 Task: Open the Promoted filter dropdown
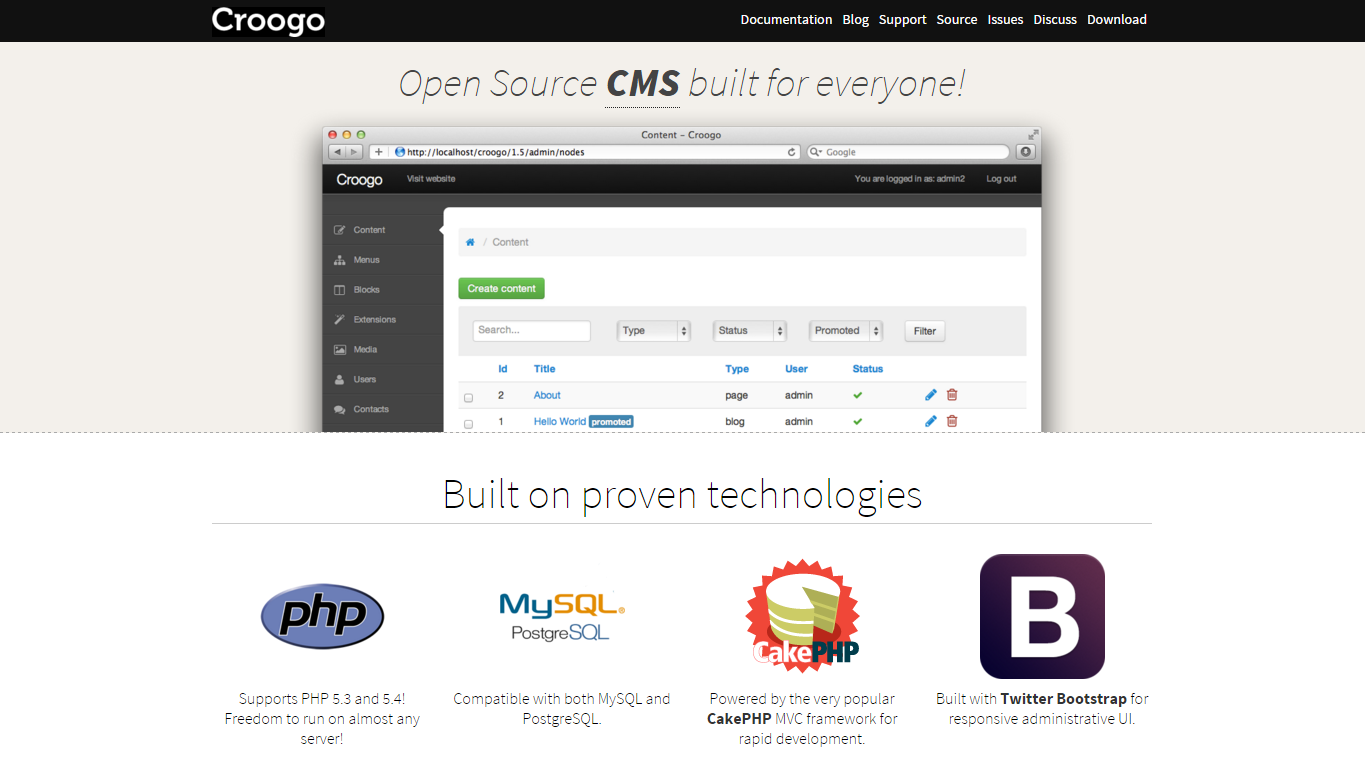[x=846, y=330]
